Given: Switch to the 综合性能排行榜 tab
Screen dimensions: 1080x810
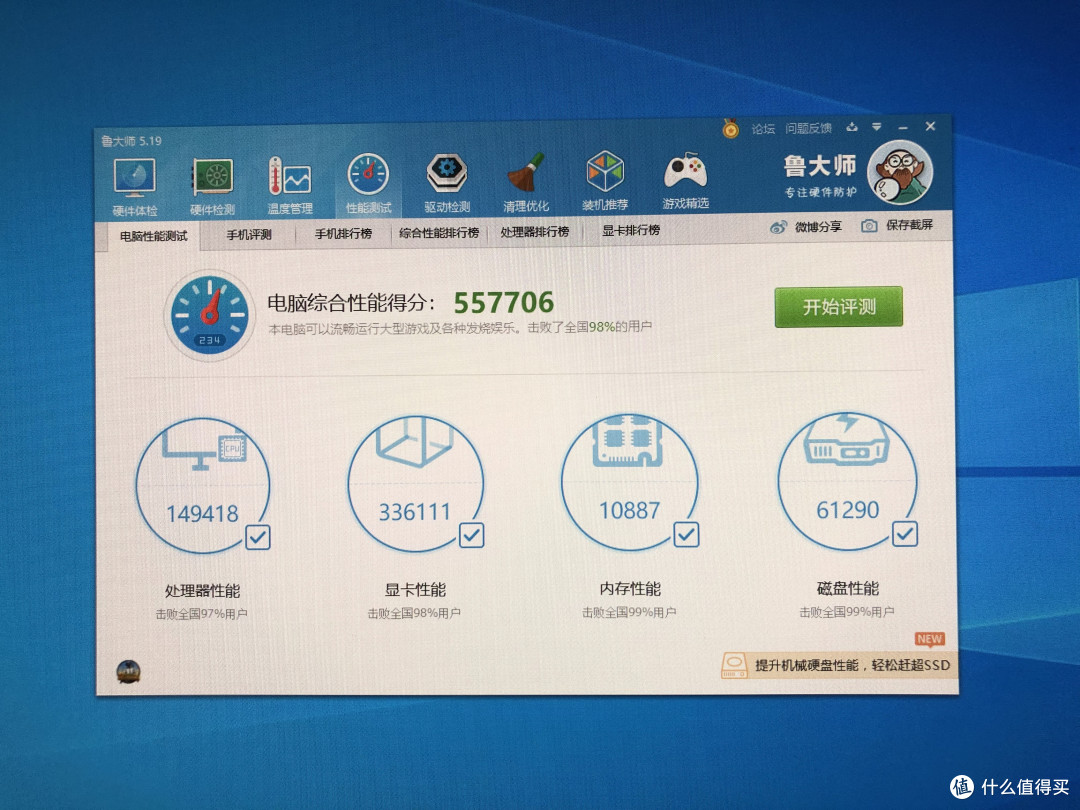Looking at the screenshot, I should pyautogui.click(x=439, y=233).
